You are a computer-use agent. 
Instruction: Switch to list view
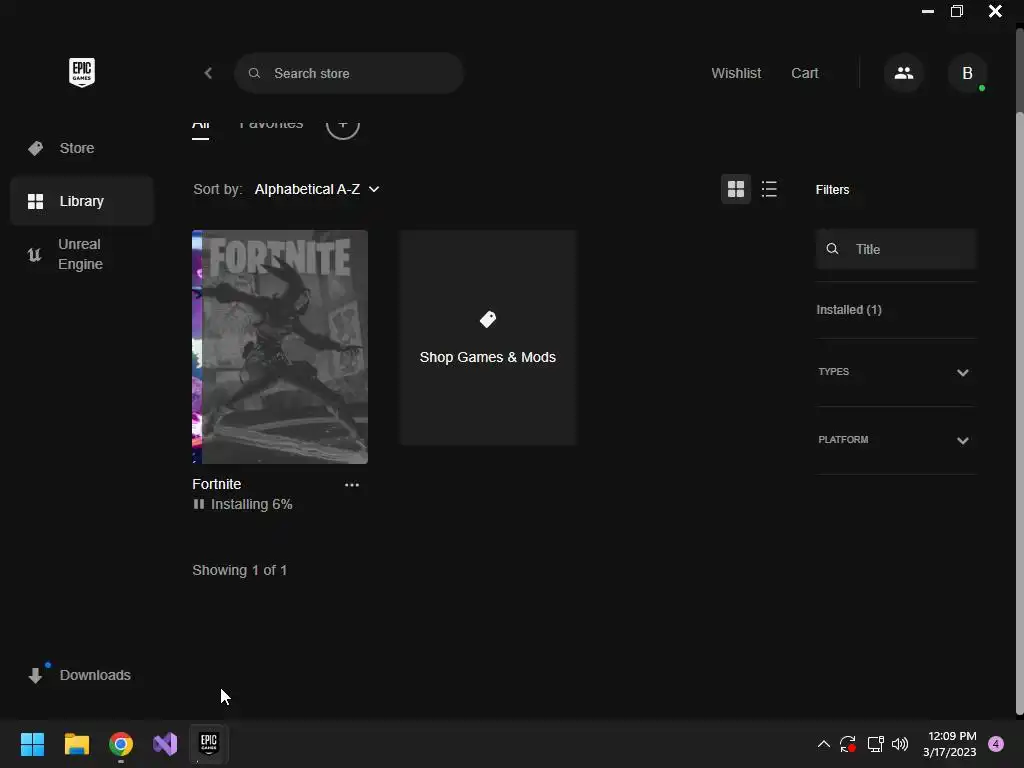coord(769,189)
